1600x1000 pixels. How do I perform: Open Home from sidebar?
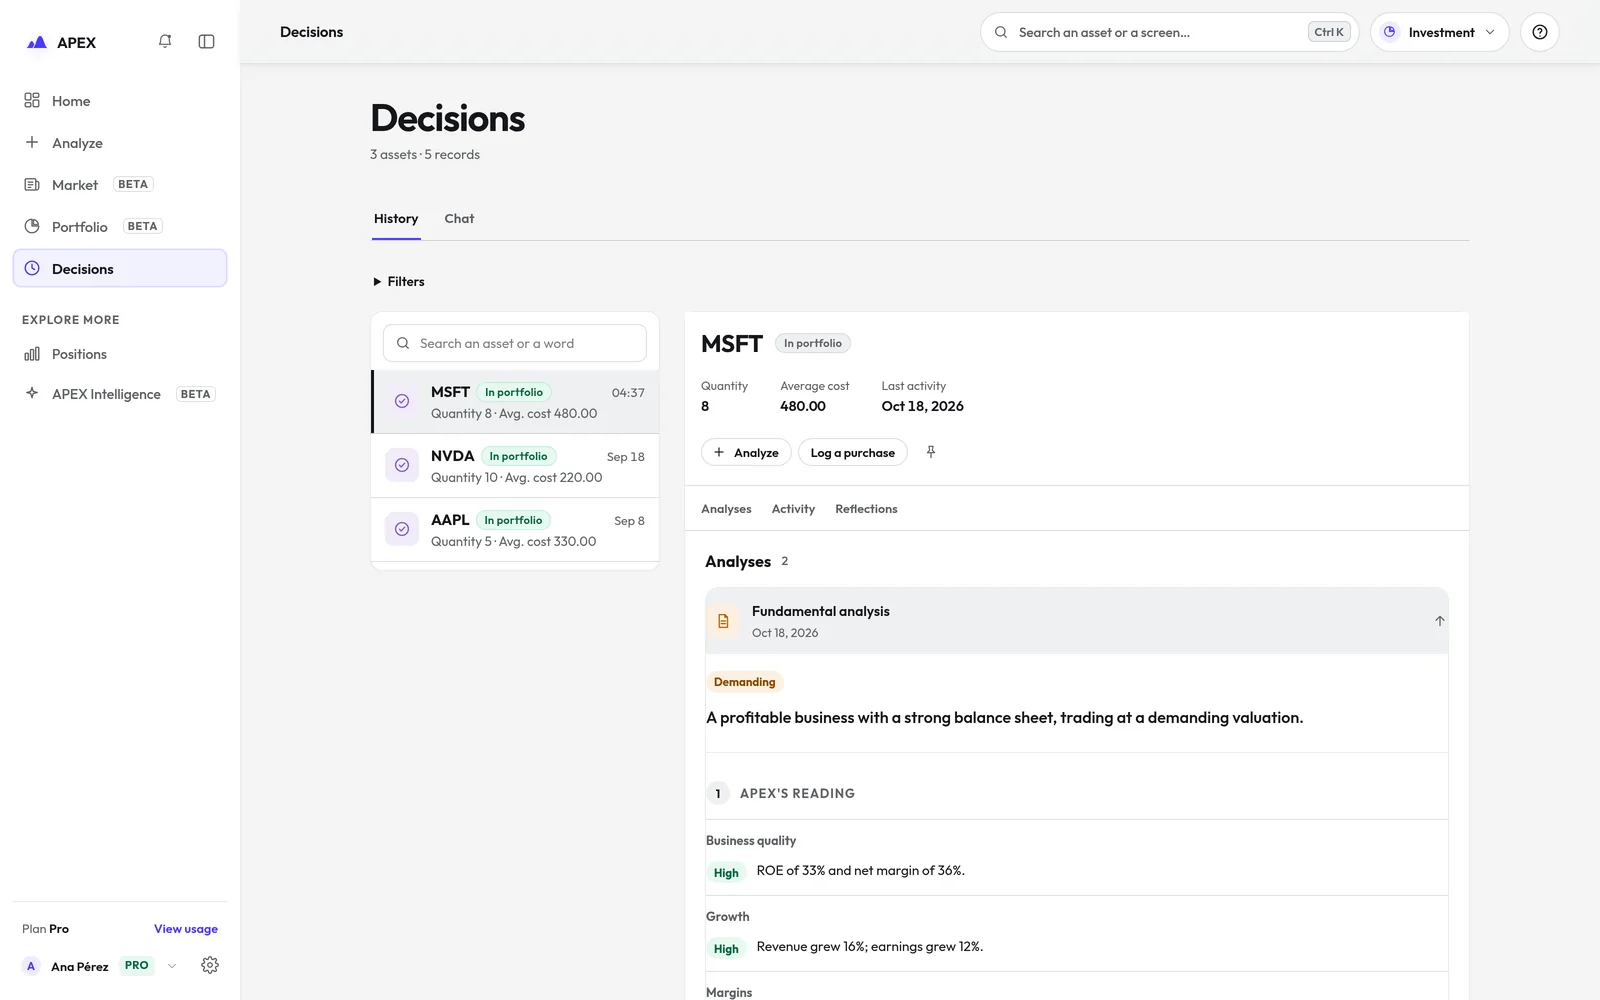120,101
